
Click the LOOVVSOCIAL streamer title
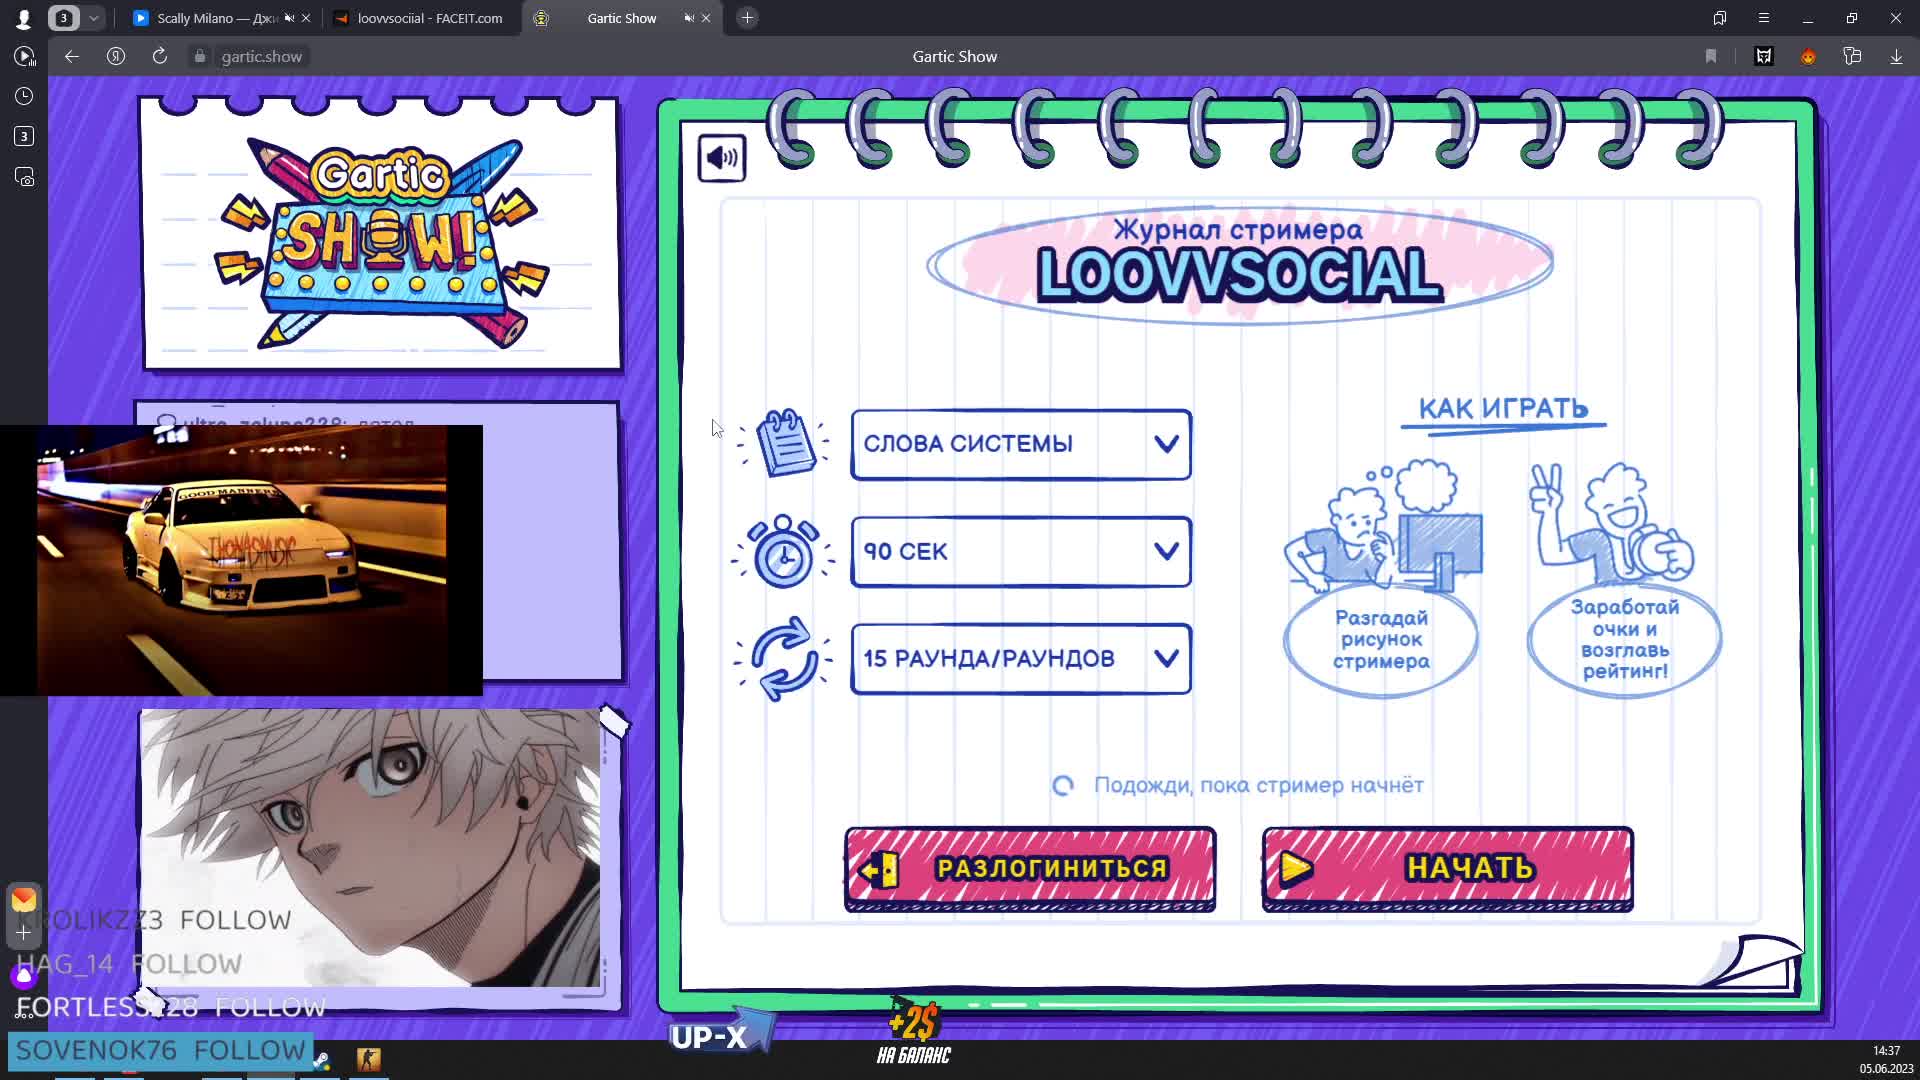coord(1239,275)
